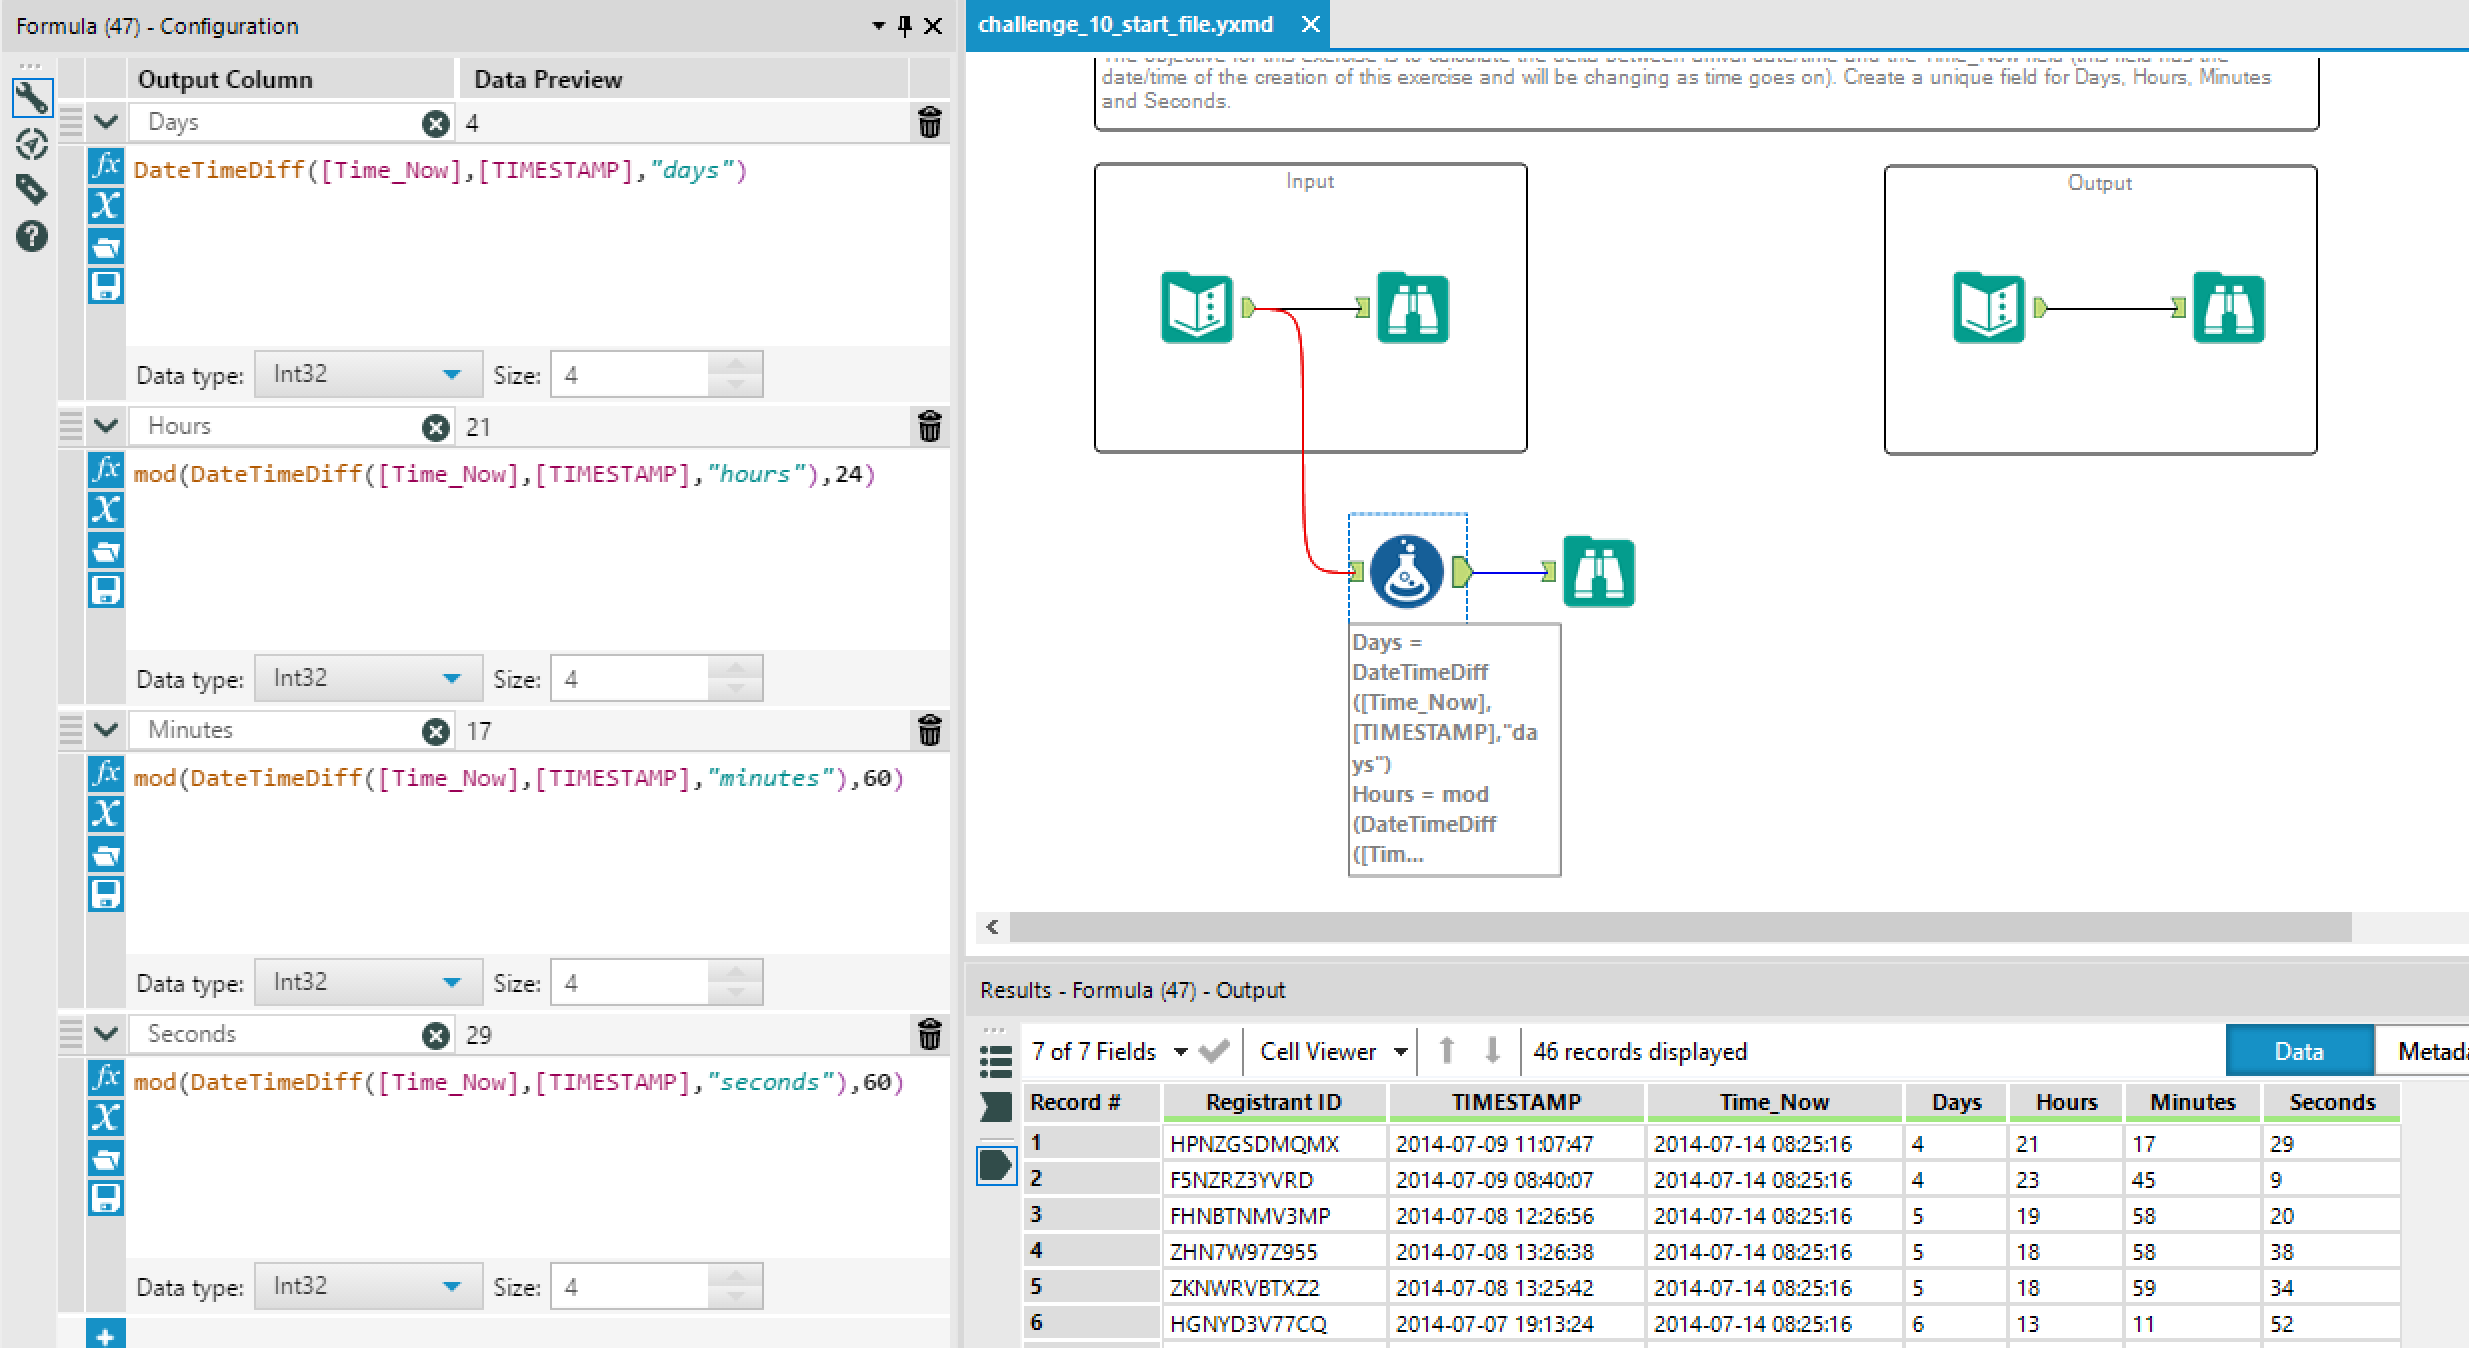This screenshot has width=2469, height=1348.
Task: Delete the Days expression with the trash icon
Action: 929,122
